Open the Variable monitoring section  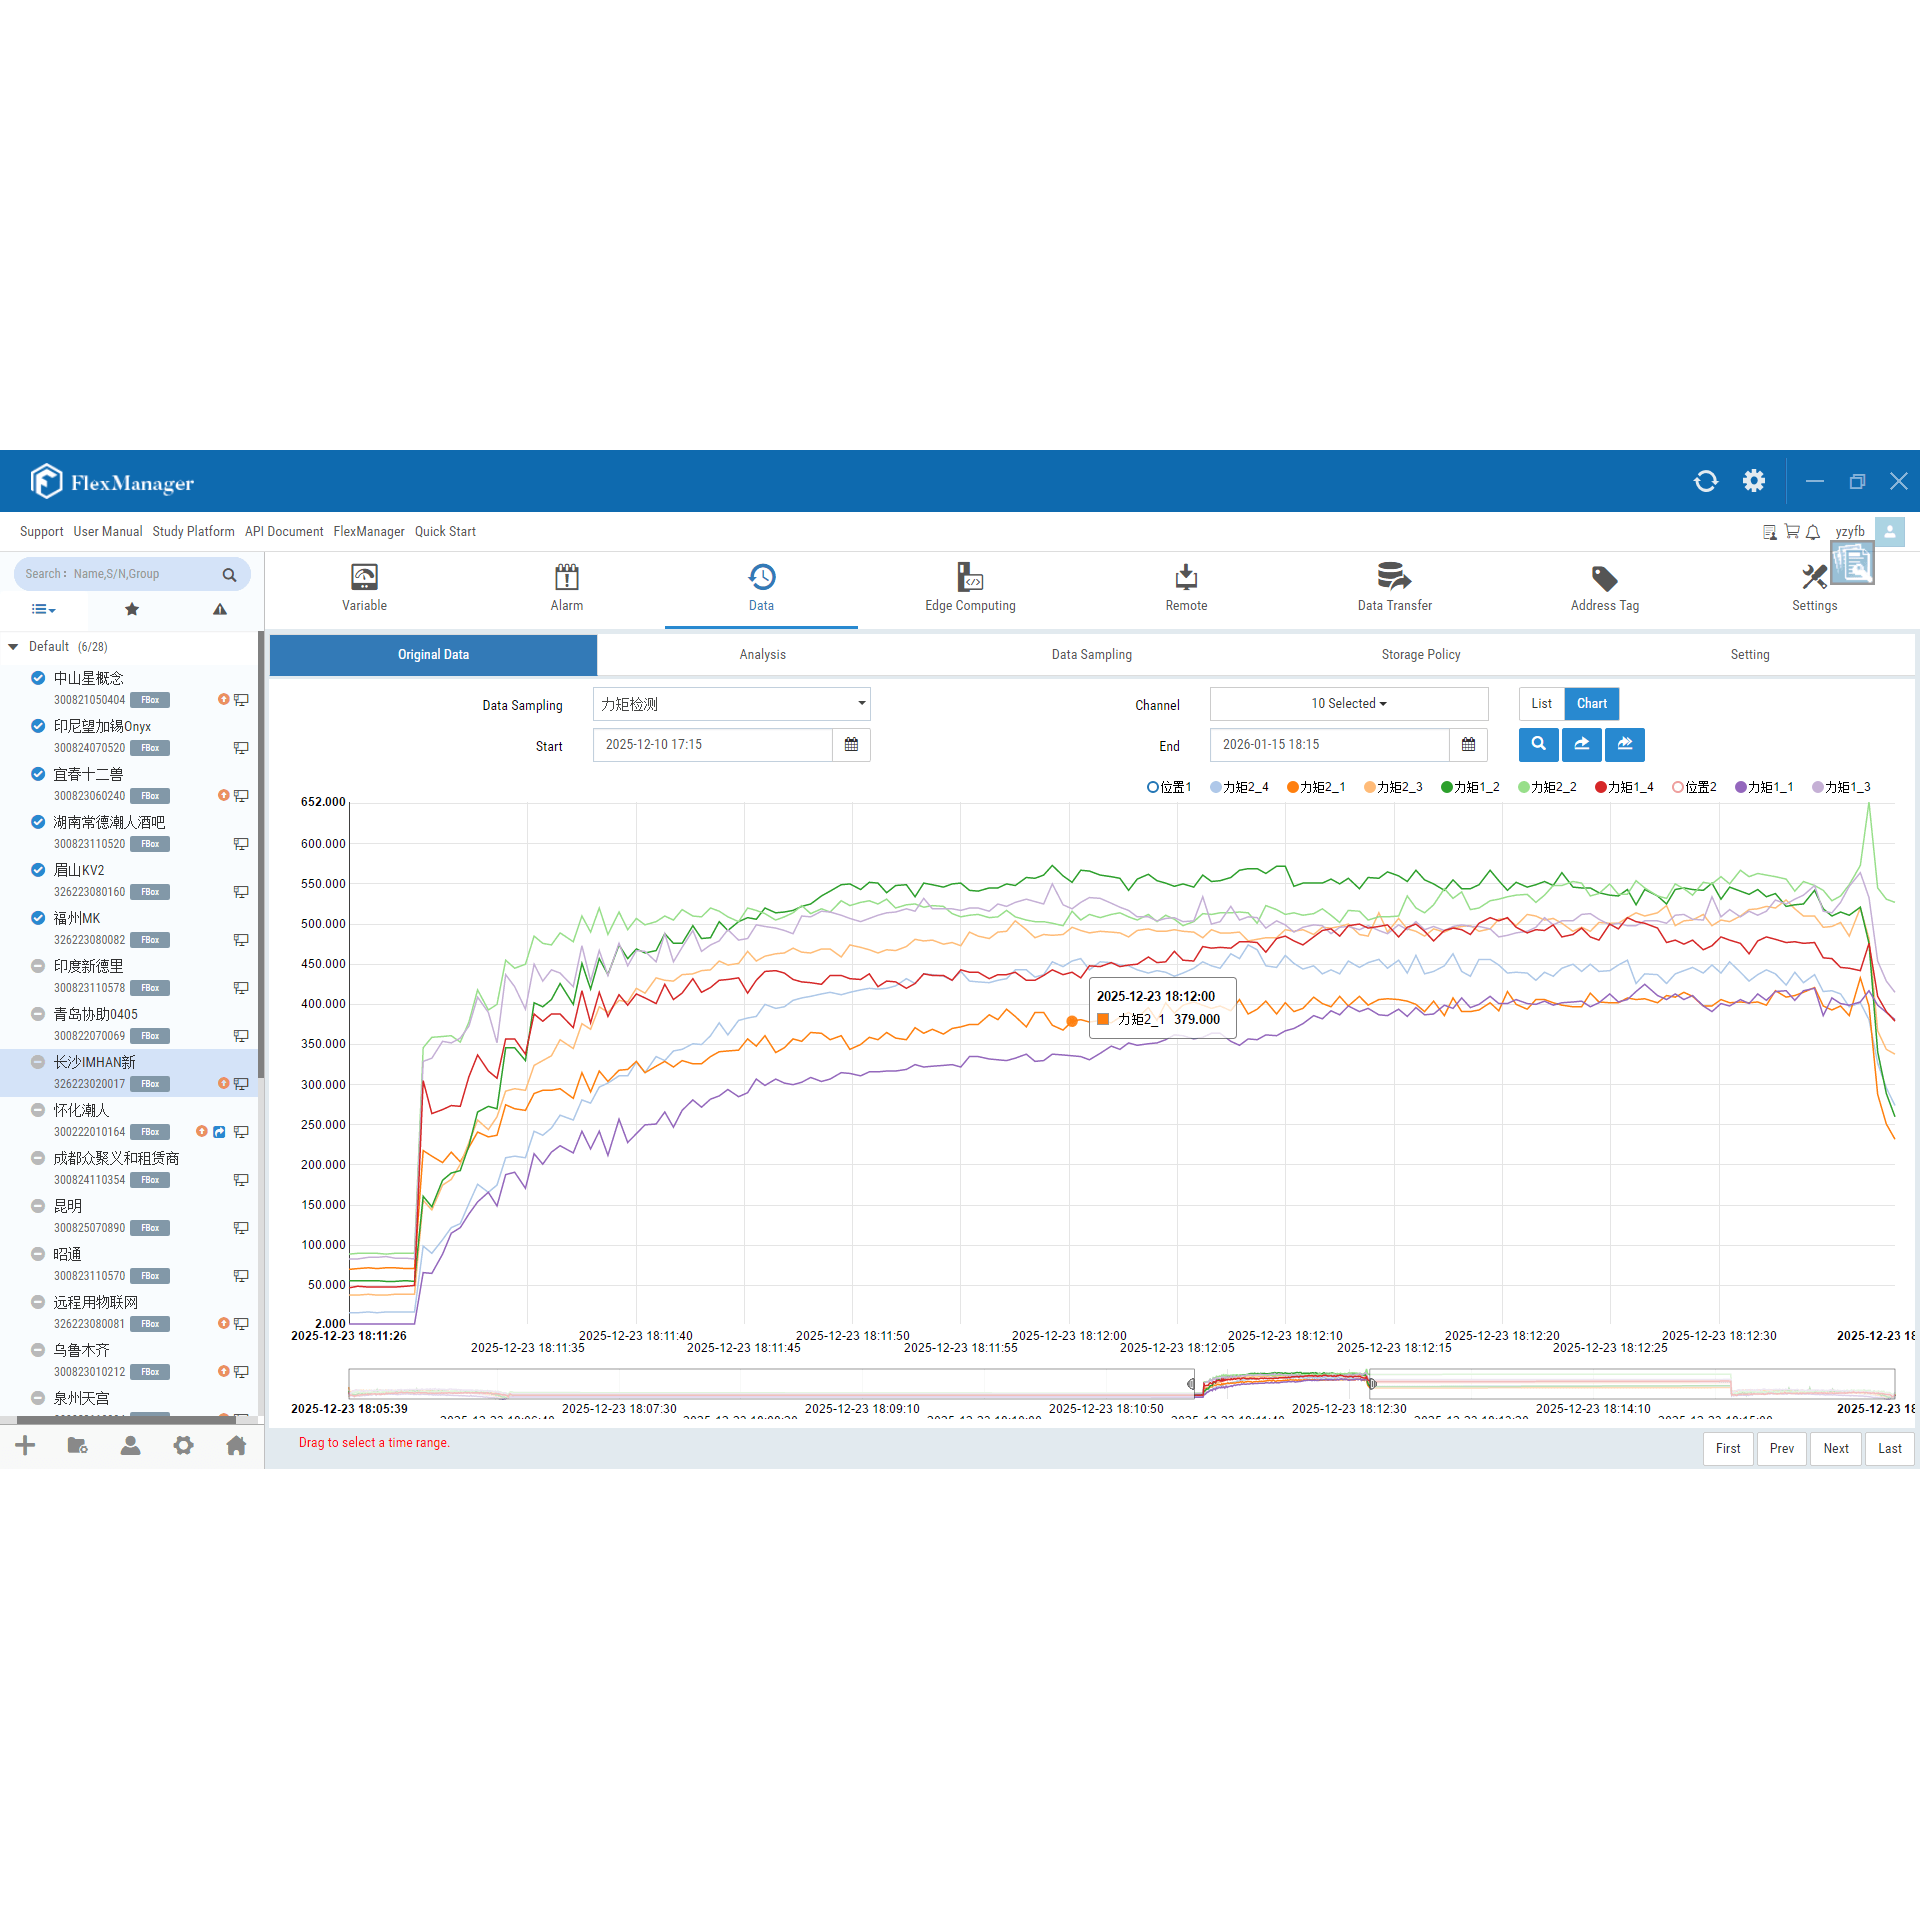pos(364,587)
